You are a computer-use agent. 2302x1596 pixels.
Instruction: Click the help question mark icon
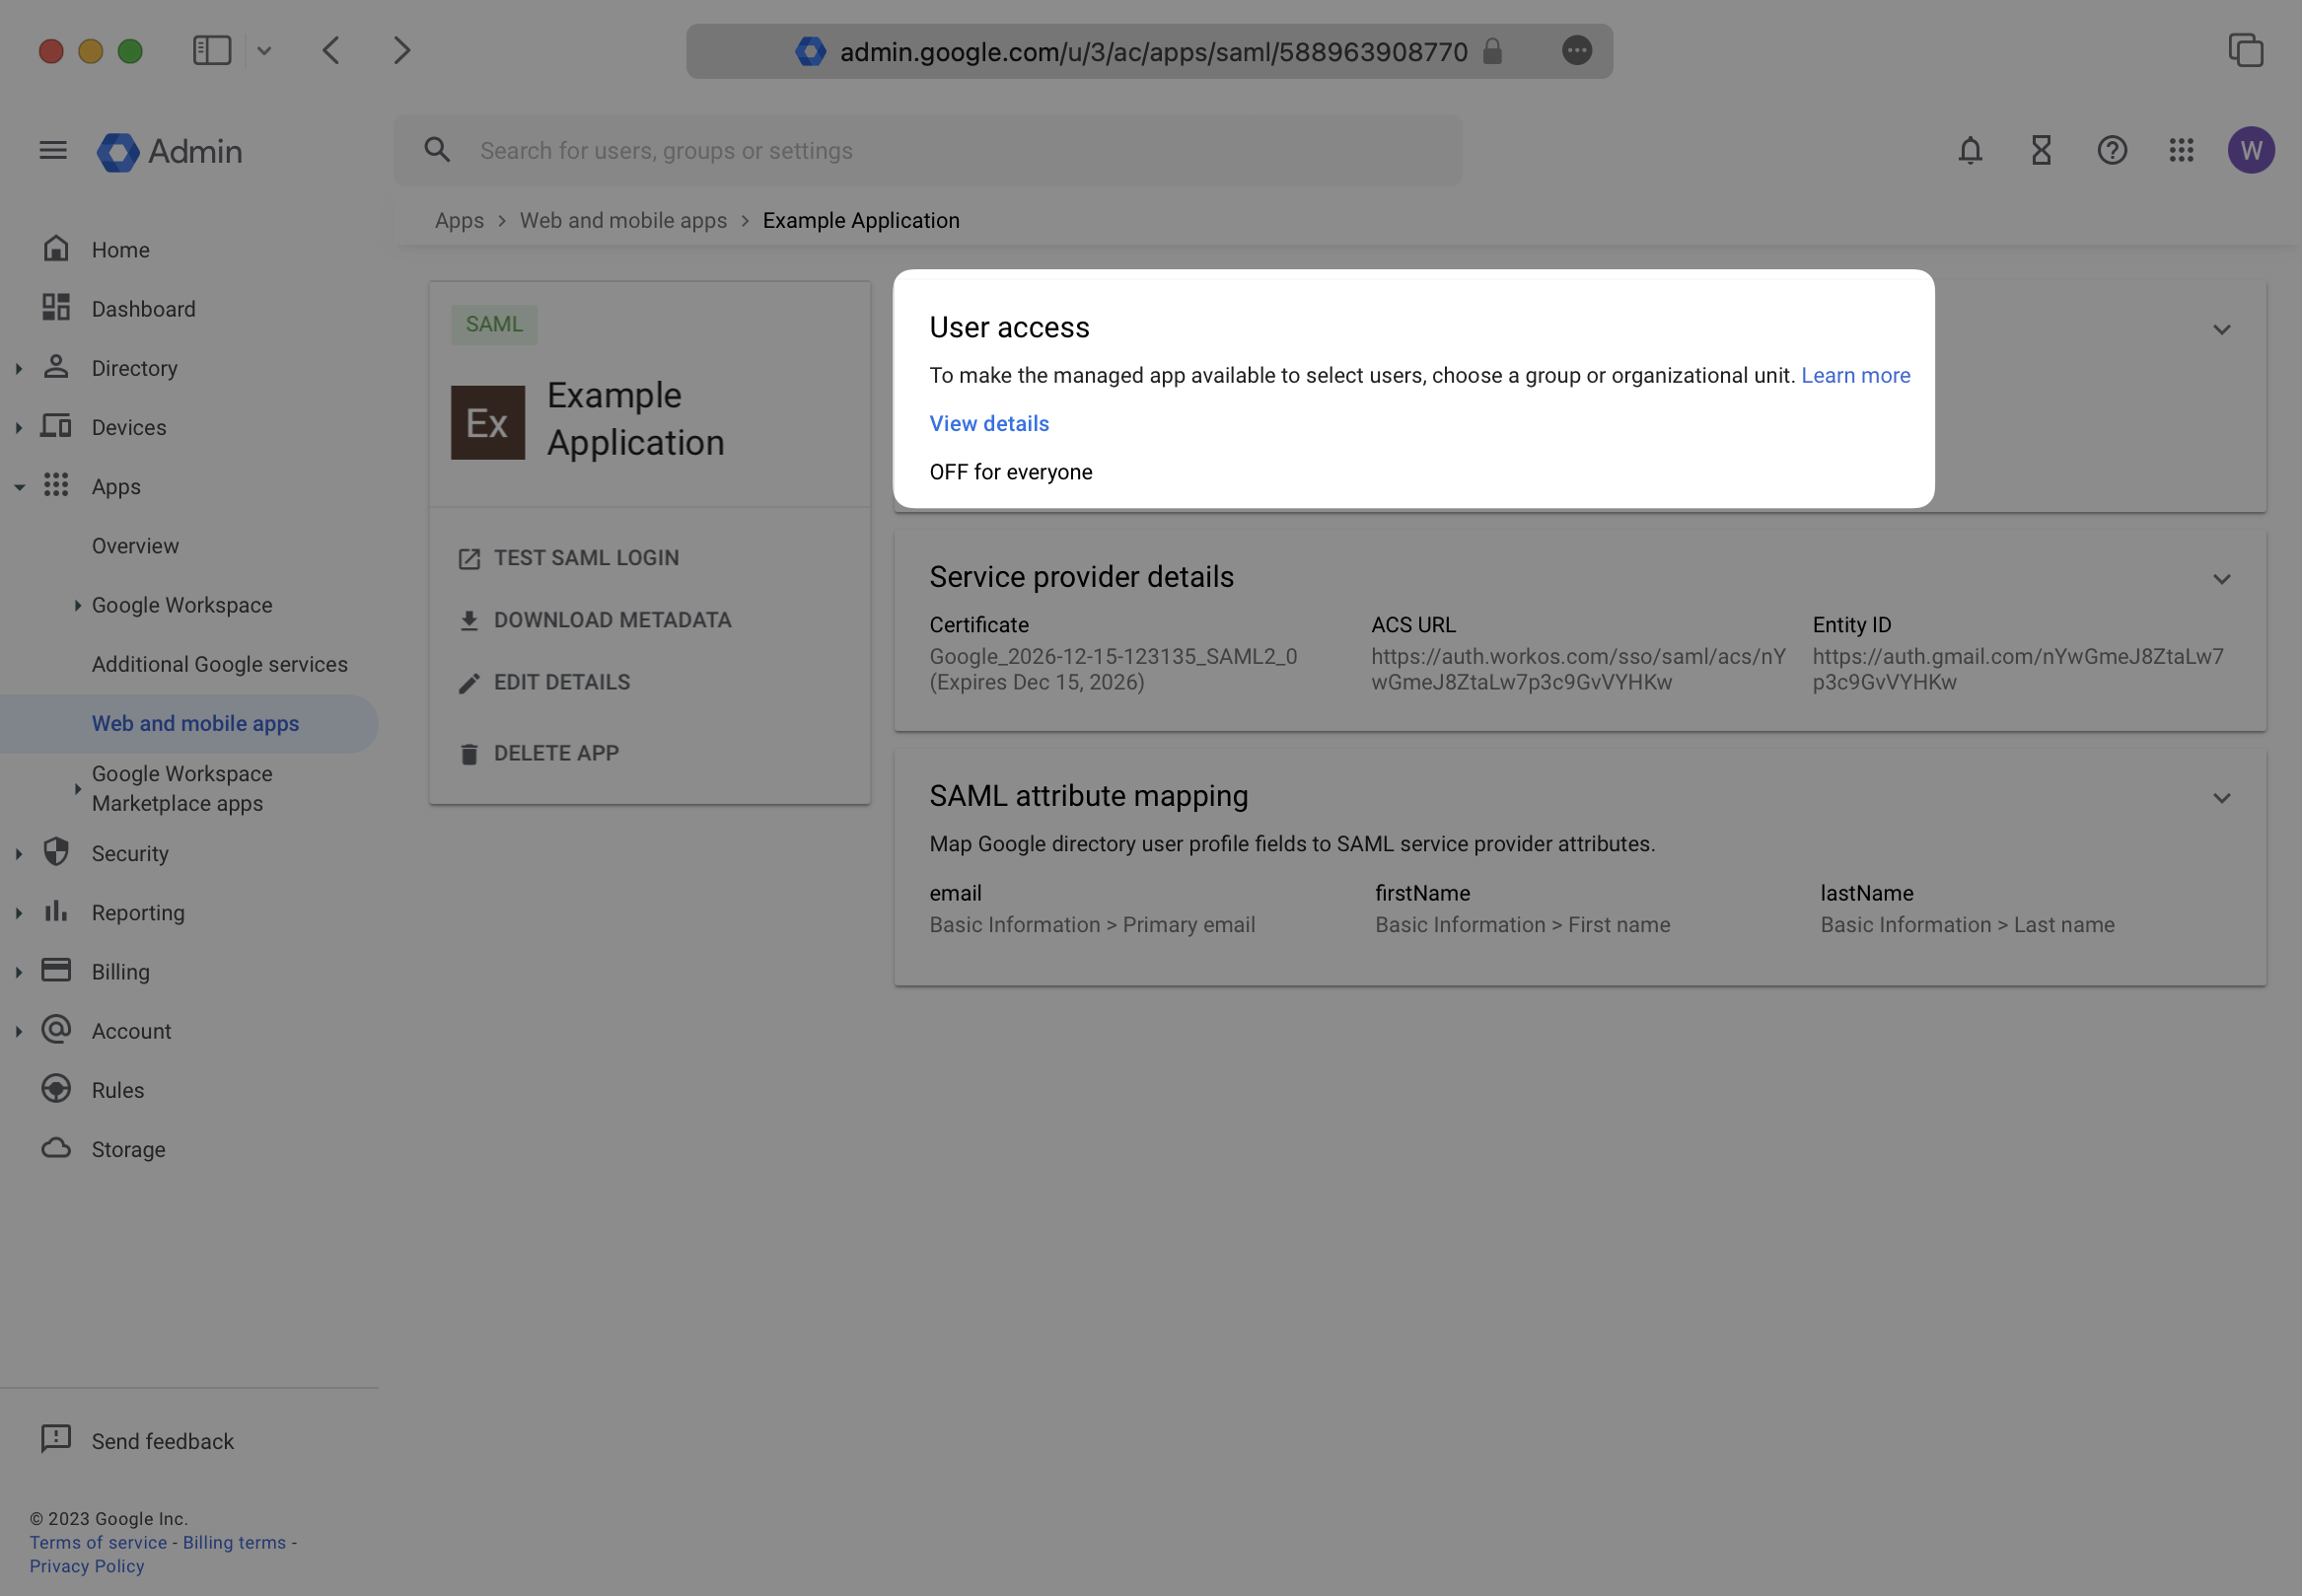tap(2112, 151)
